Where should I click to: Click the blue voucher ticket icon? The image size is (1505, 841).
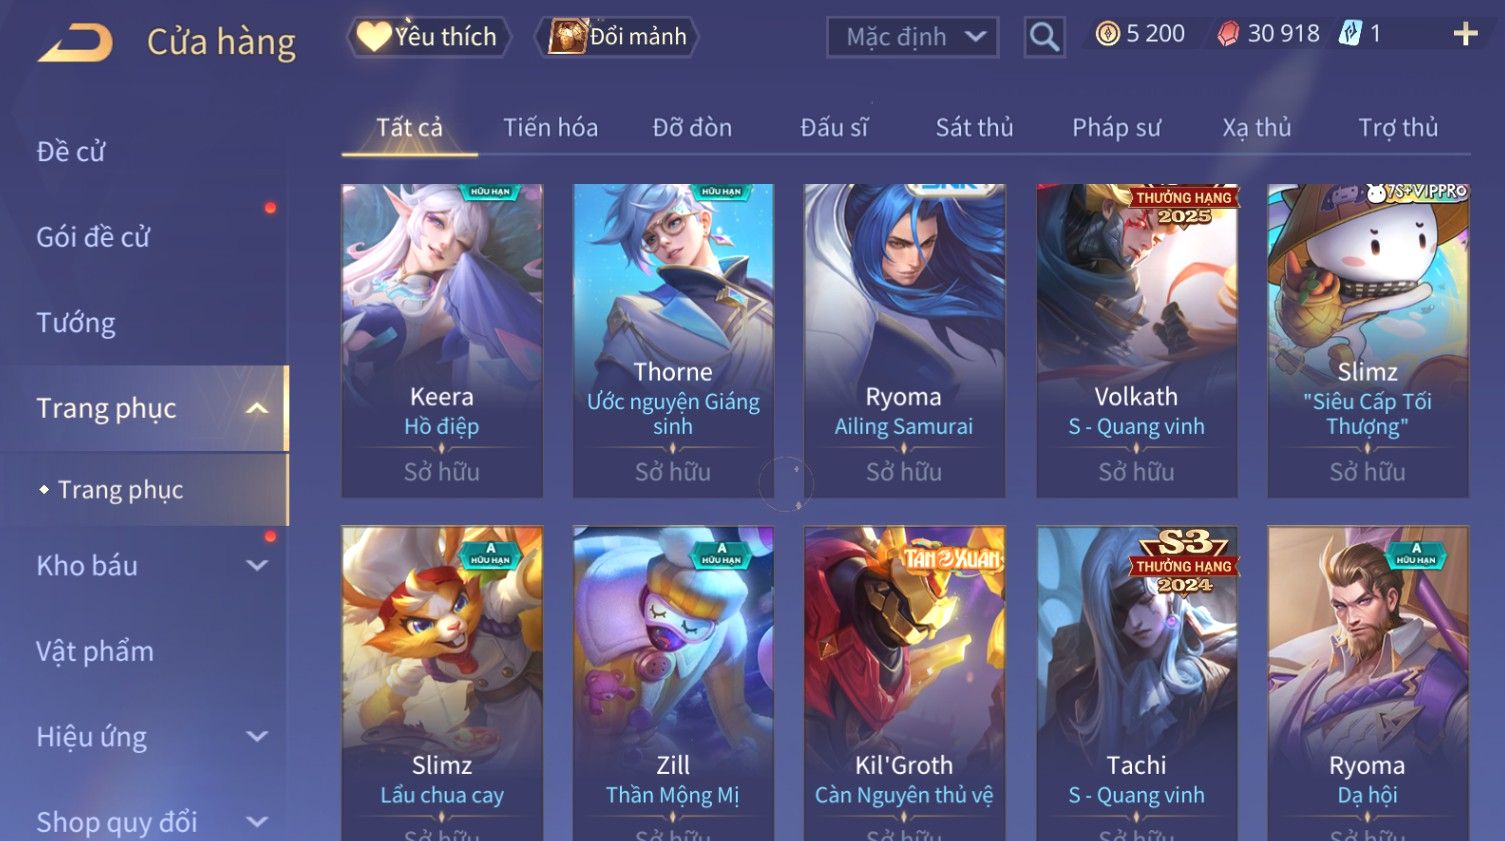point(1350,33)
